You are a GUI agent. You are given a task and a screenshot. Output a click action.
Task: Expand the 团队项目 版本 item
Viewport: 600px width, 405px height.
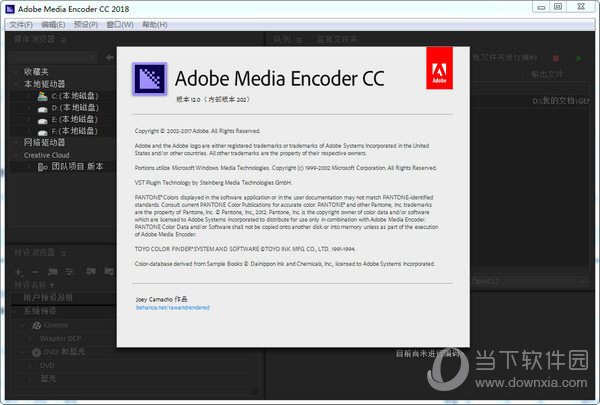point(29,167)
